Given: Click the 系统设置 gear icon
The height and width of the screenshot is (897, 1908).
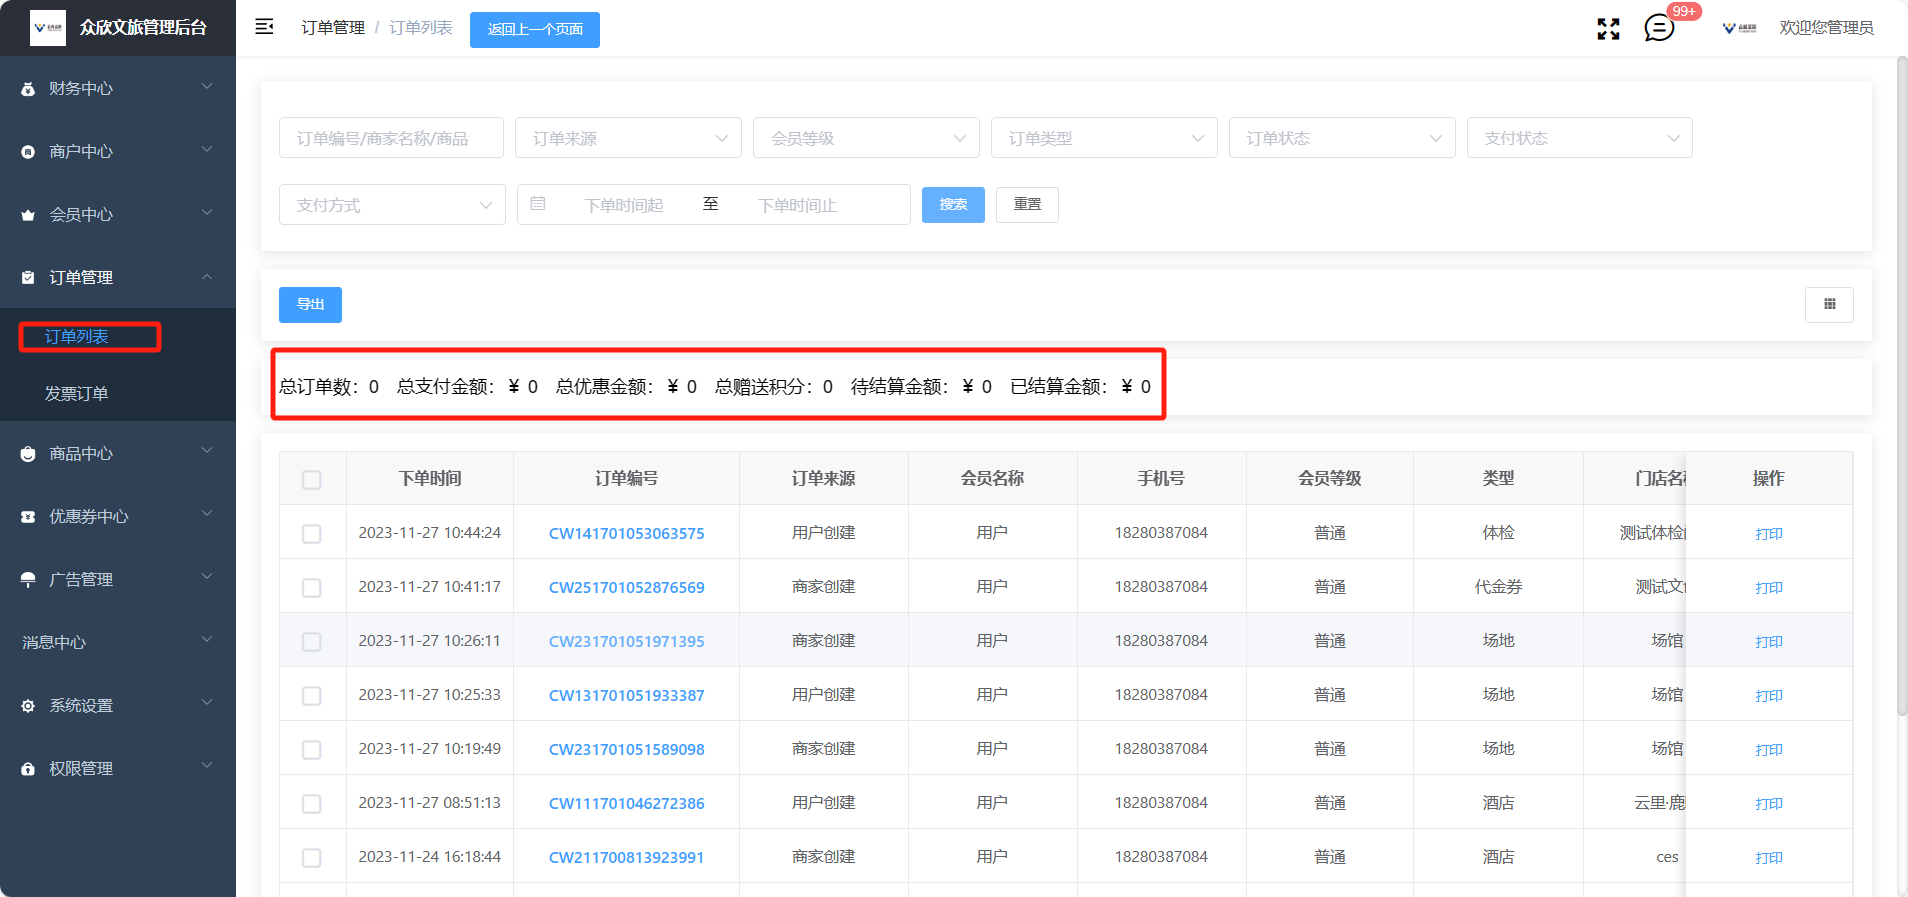Looking at the screenshot, I should coord(28,706).
